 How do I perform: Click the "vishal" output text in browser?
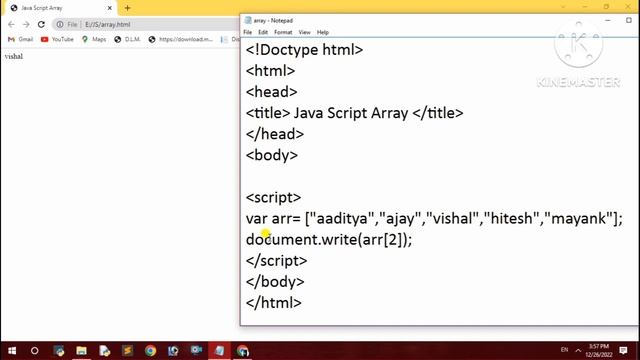click(x=14, y=56)
